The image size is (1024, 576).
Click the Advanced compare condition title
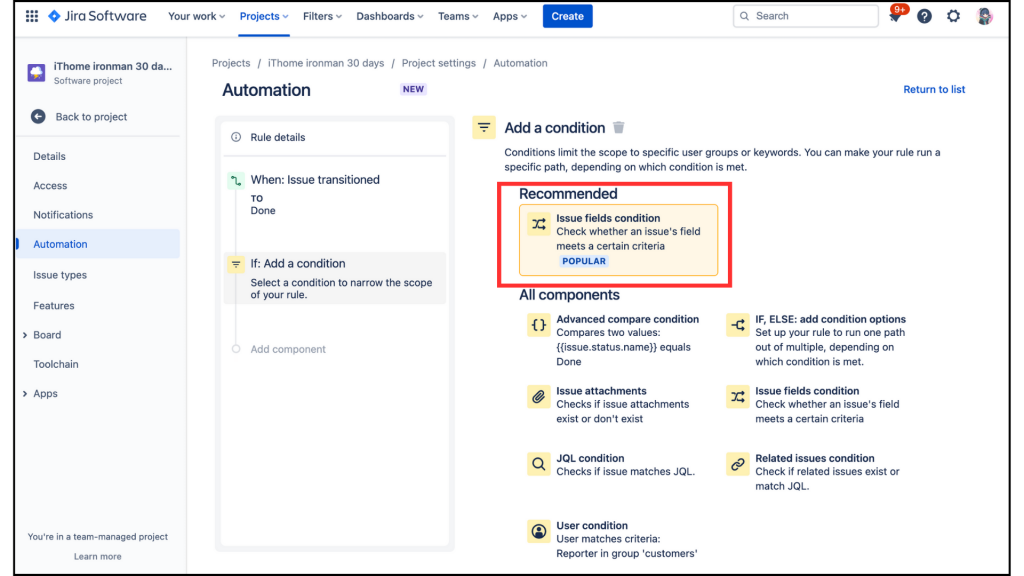coord(628,319)
